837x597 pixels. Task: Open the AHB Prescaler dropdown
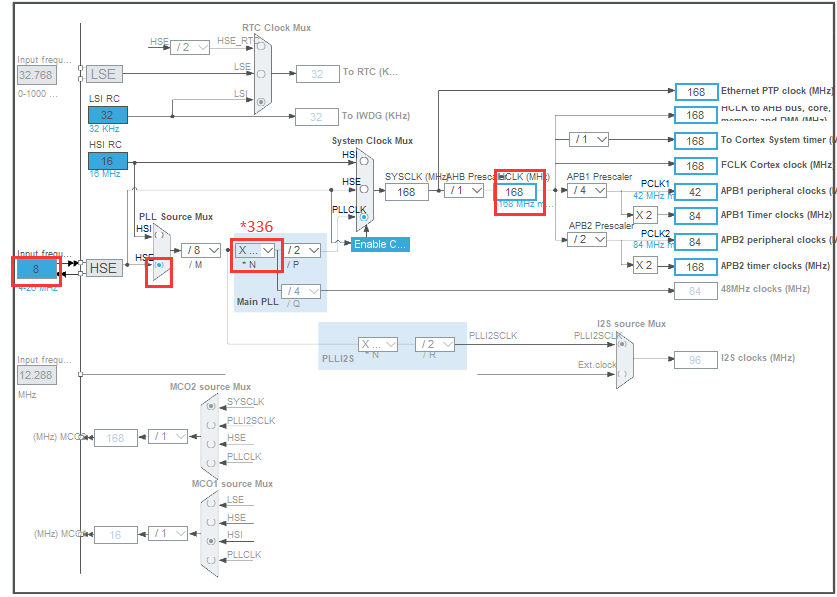(464, 190)
